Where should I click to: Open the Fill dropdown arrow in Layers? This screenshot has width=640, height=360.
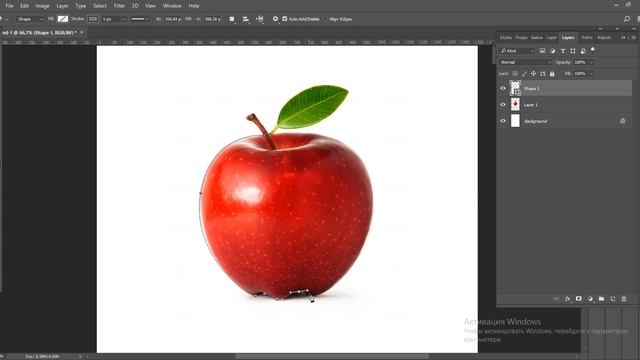[591, 74]
